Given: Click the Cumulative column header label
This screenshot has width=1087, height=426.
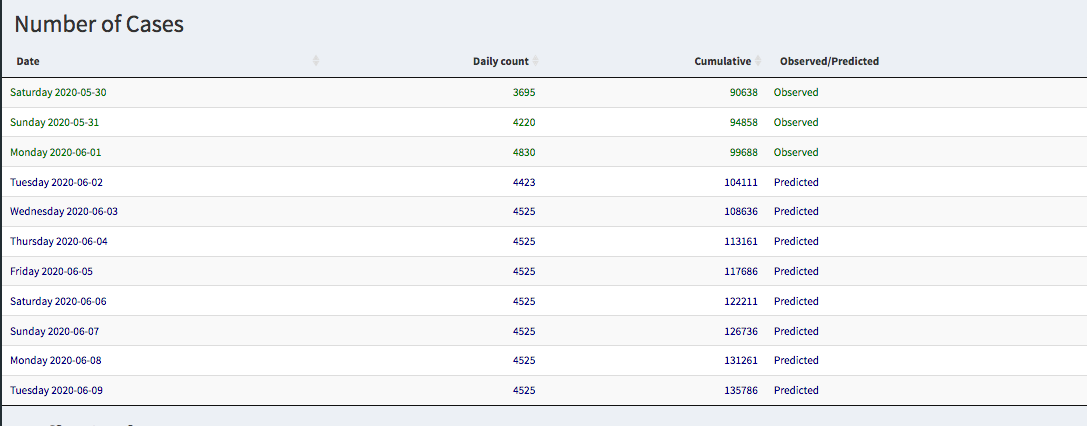Looking at the screenshot, I should pos(722,61).
